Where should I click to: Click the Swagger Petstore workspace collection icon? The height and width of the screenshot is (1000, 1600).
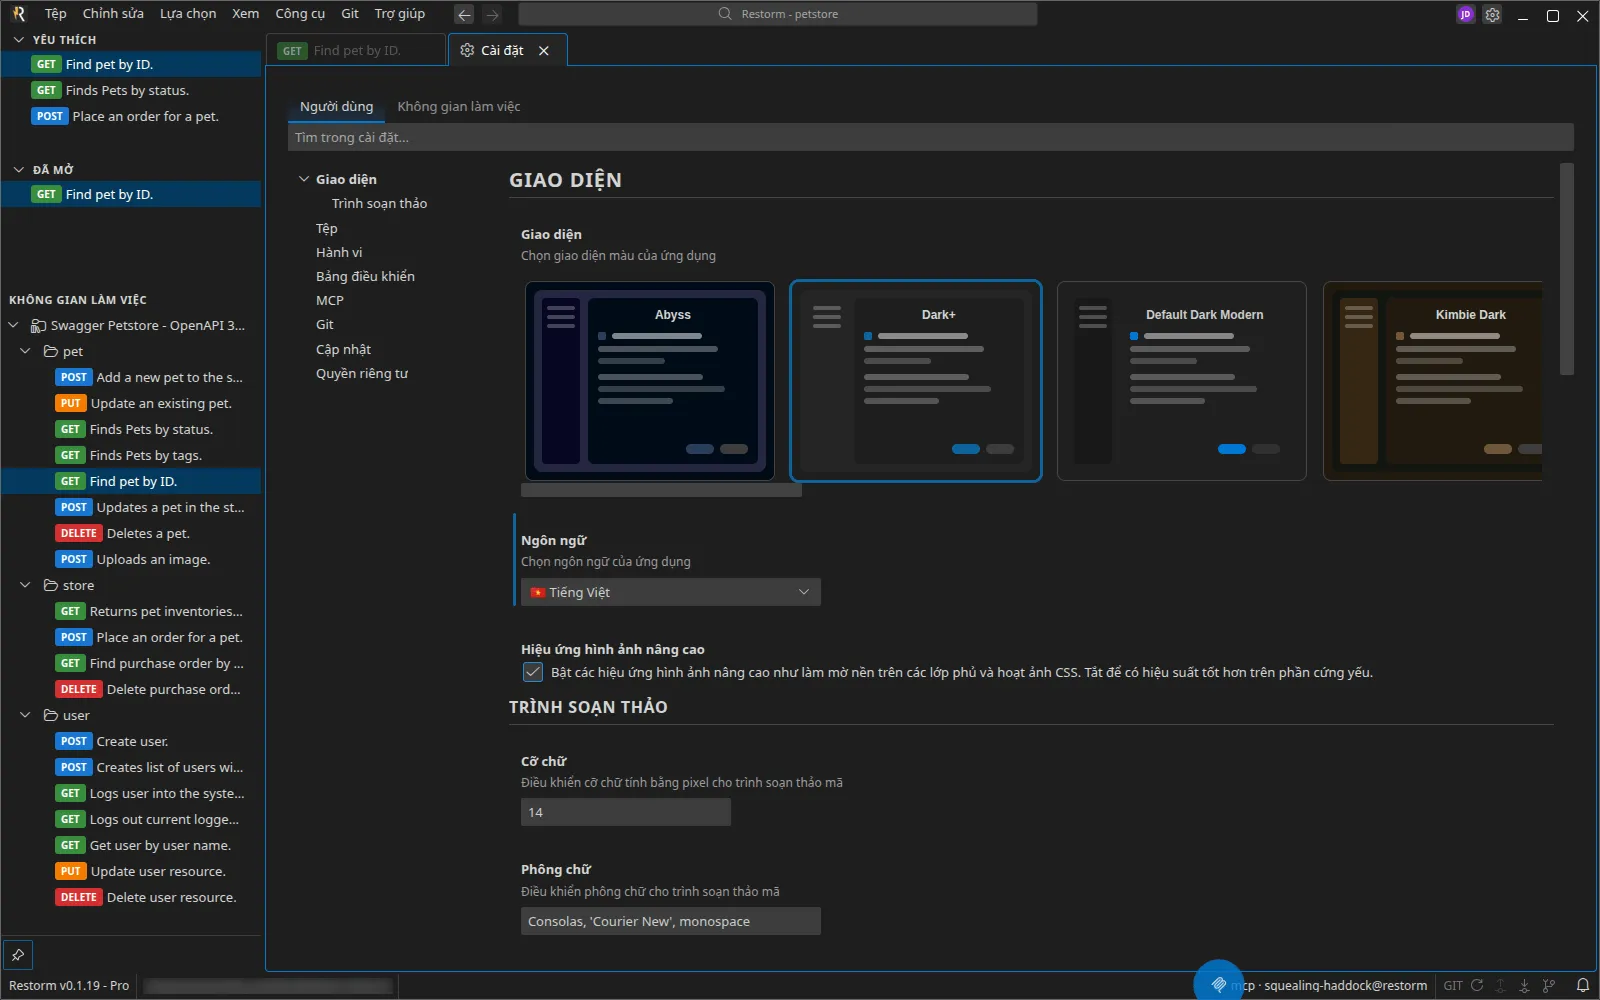coord(38,325)
